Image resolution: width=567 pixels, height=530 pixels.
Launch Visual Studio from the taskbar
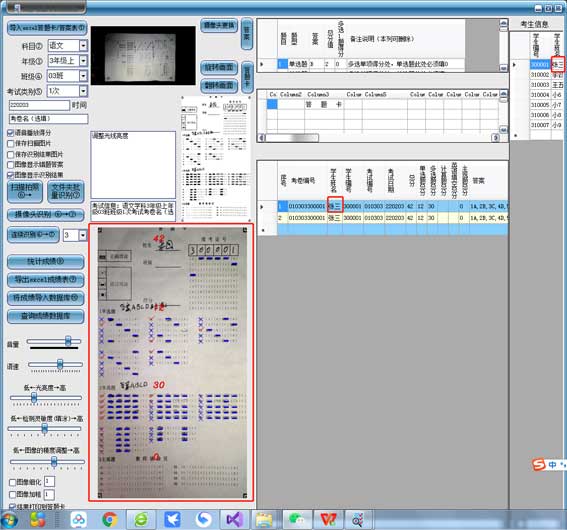coord(234,520)
